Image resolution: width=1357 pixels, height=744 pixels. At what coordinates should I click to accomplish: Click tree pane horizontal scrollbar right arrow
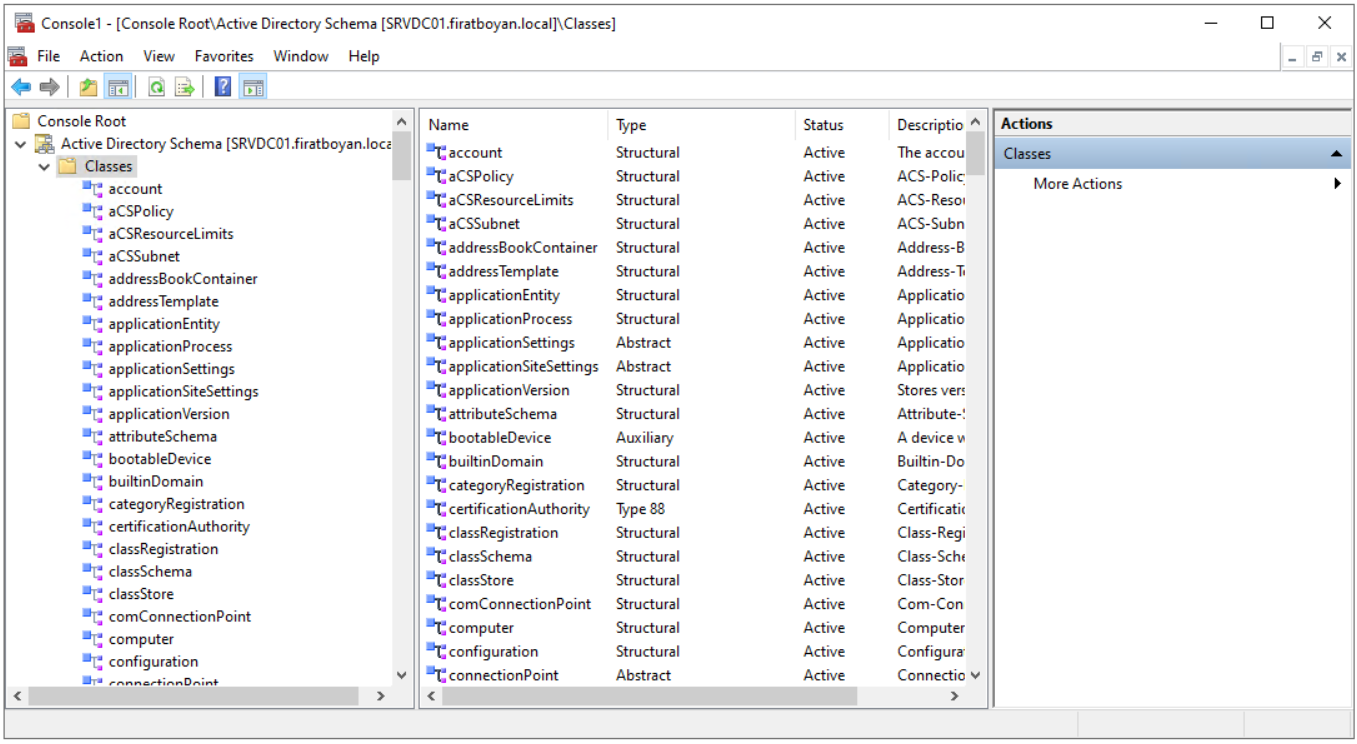click(380, 696)
